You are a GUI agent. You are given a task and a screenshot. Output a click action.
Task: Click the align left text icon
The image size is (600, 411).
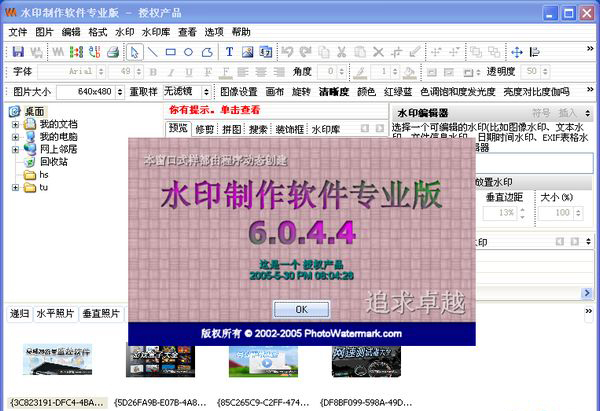(243, 72)
